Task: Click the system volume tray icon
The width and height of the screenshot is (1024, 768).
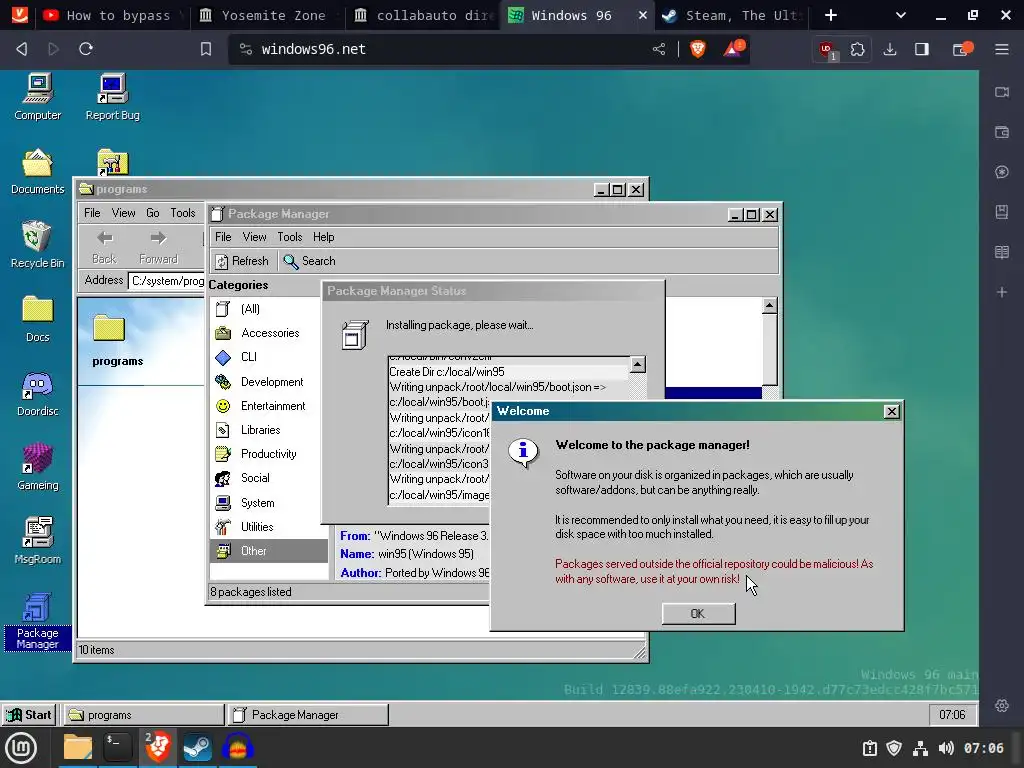Action: click(x=946, y=748)
